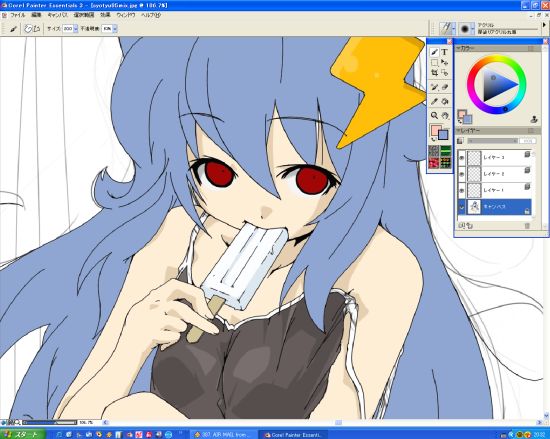Click the Canvas layer thumbnail
The height and width of the screenshot is (439, 550).
474,207
